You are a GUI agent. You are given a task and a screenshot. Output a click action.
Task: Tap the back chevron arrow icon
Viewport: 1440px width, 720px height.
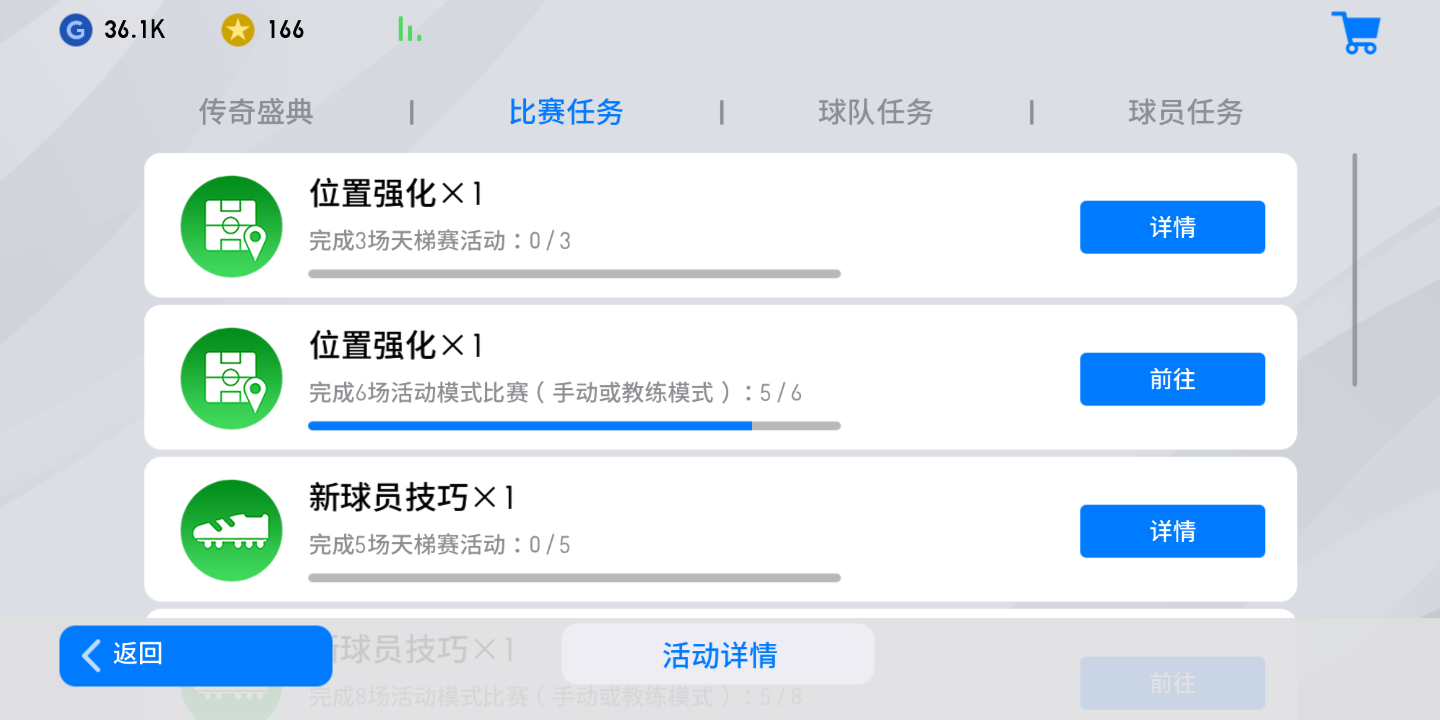[x=91, y=655]
